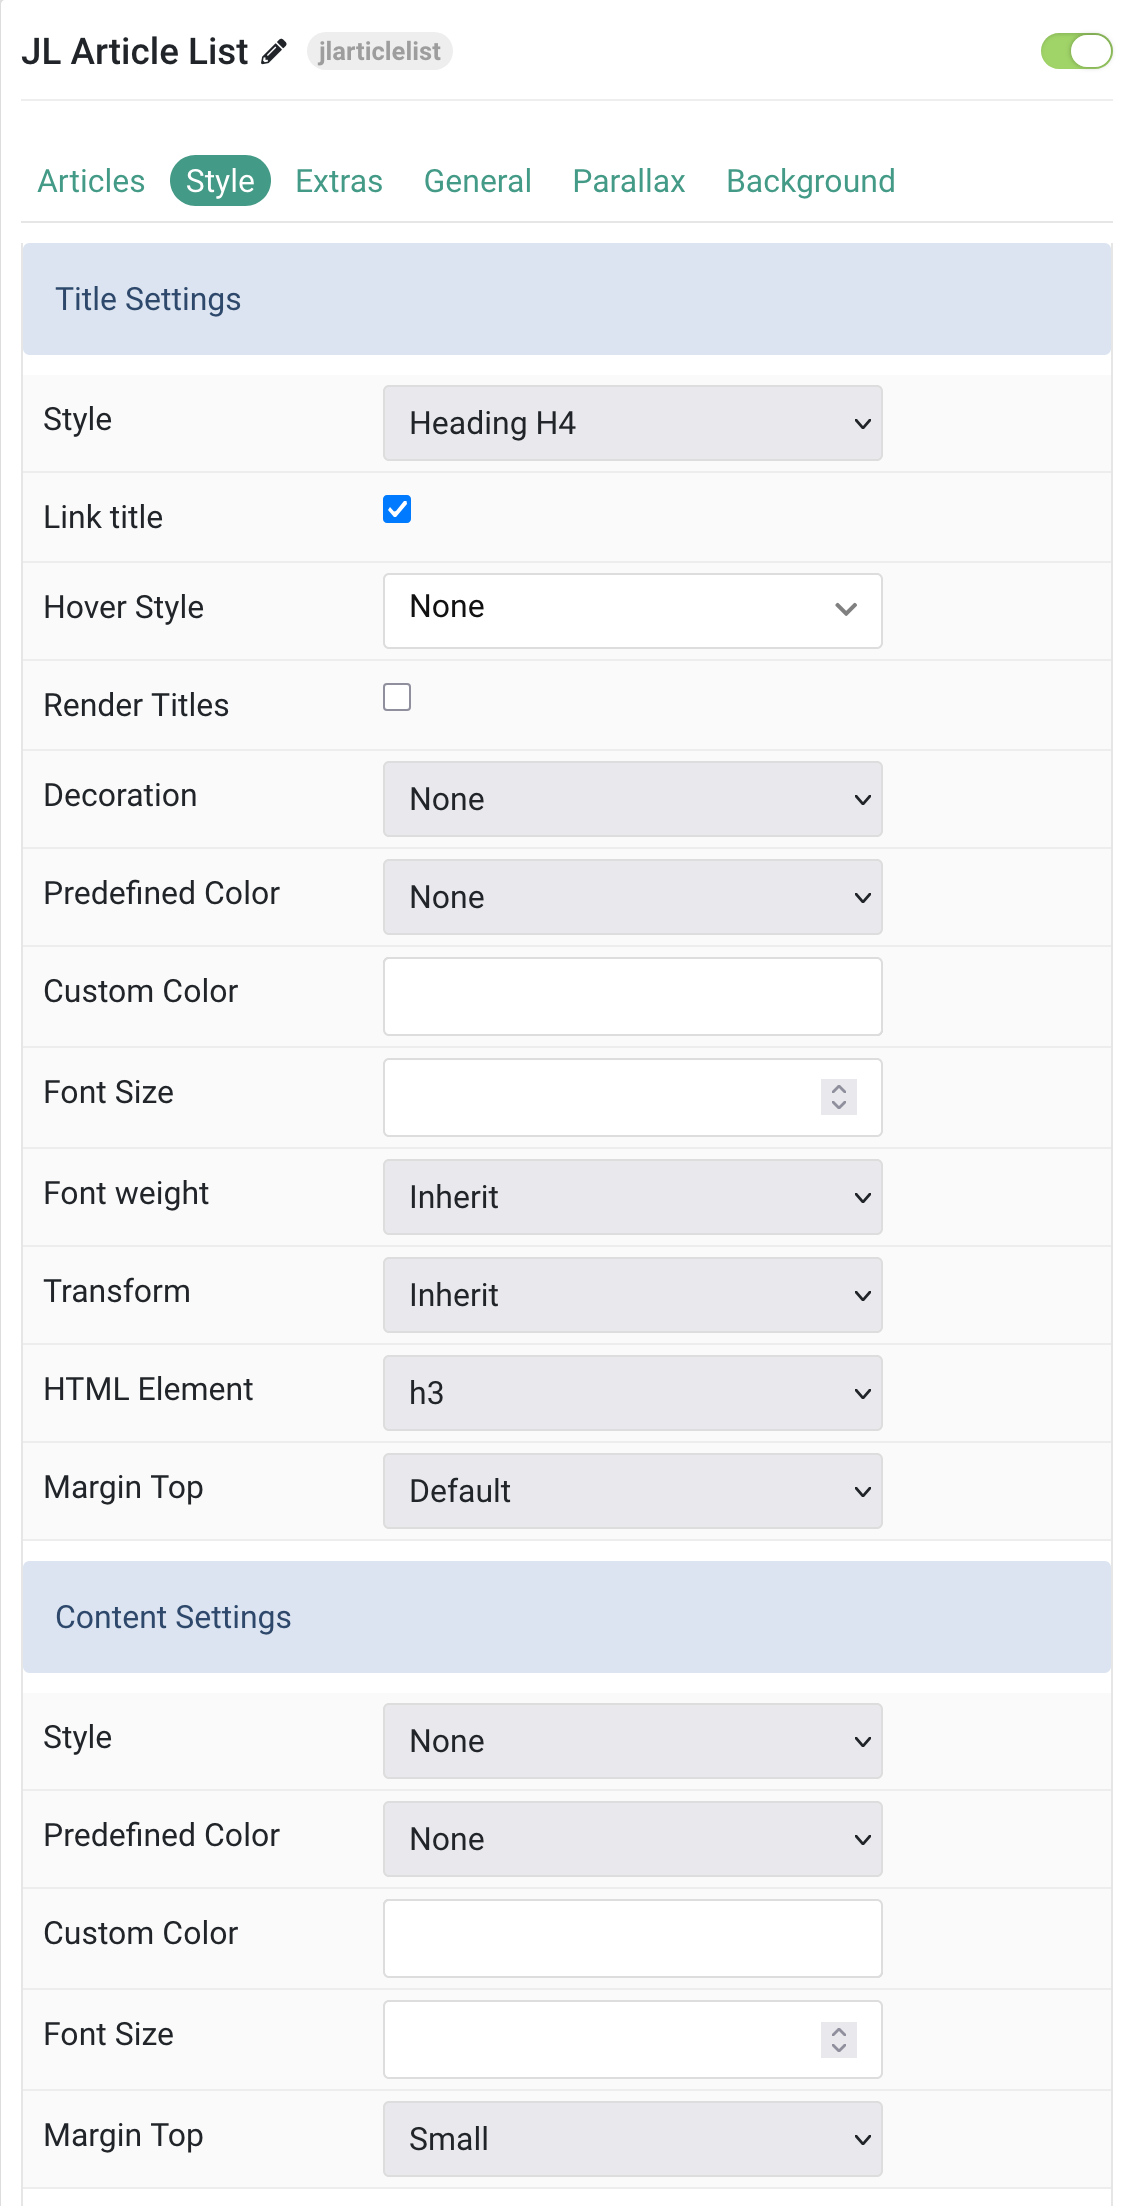The image size is (1130, 2206).
Task: Open the HTML Element dropdown showing h3
Action: pyautogui.click(x=632, y=1393)
